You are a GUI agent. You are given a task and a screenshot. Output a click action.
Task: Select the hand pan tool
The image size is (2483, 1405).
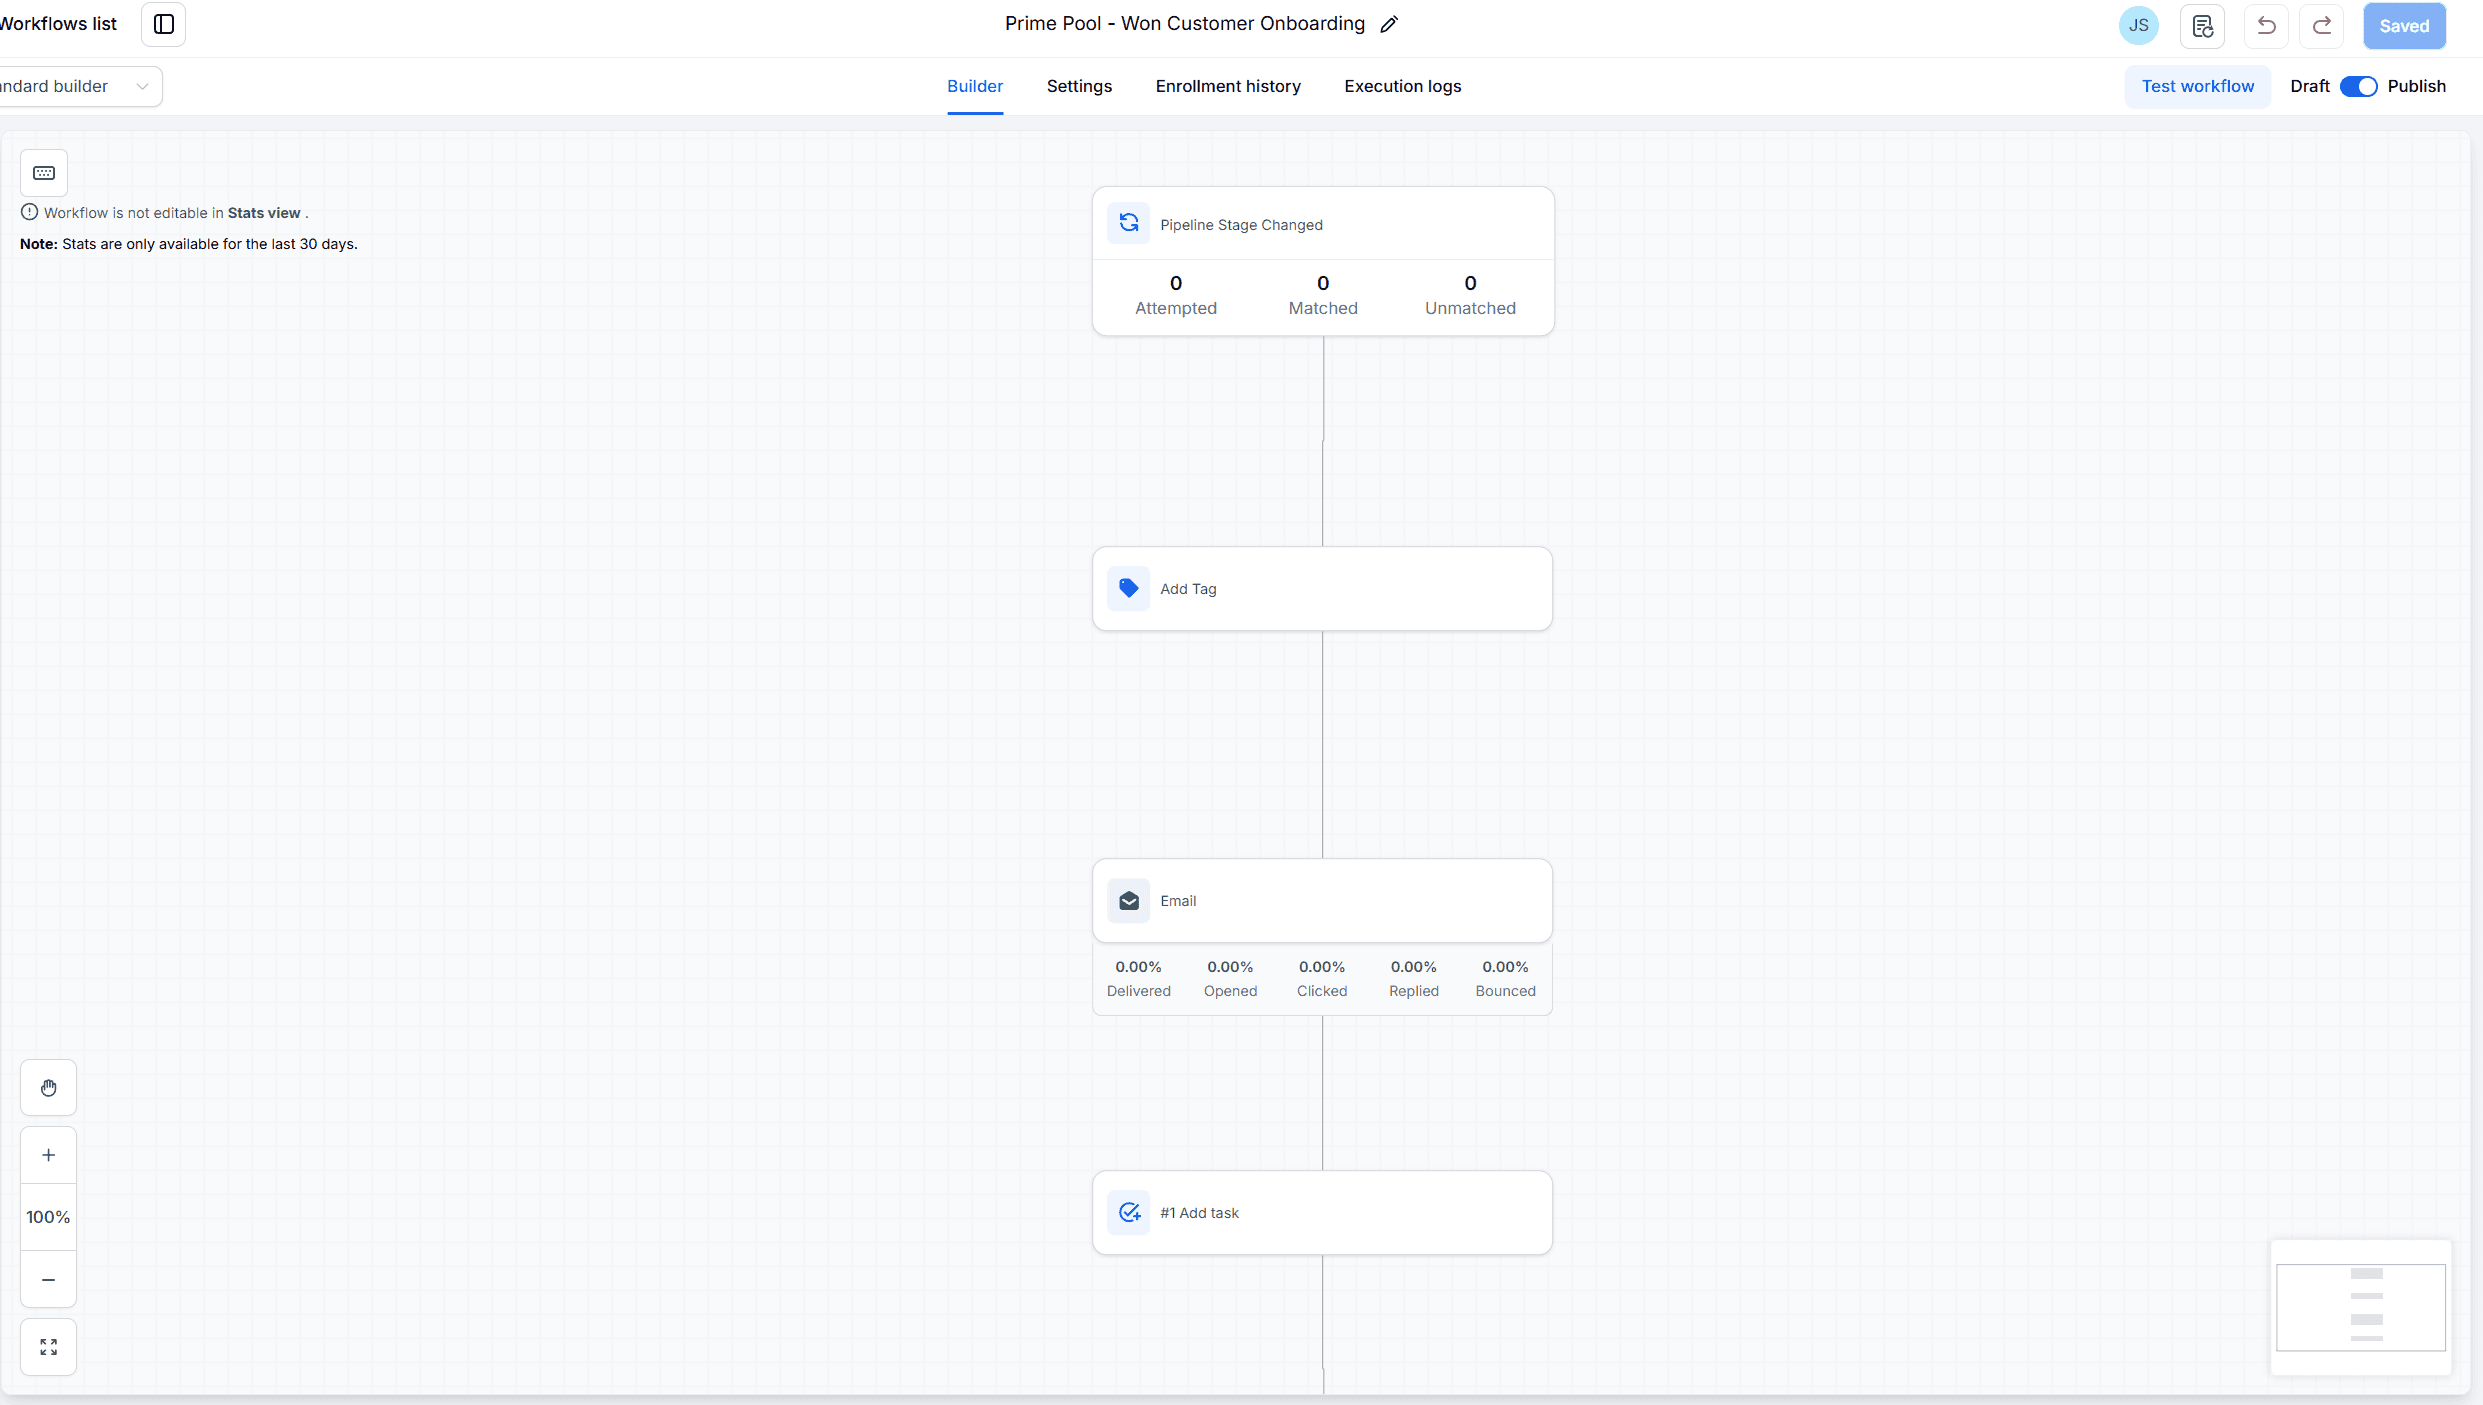48,1087
